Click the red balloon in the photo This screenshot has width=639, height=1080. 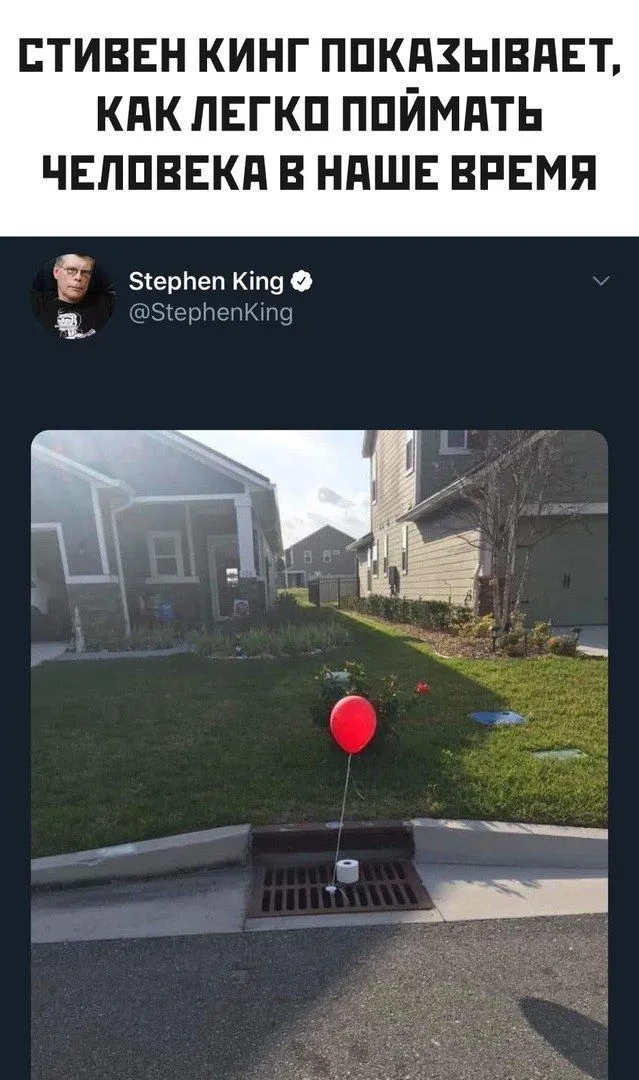point(353,723)
